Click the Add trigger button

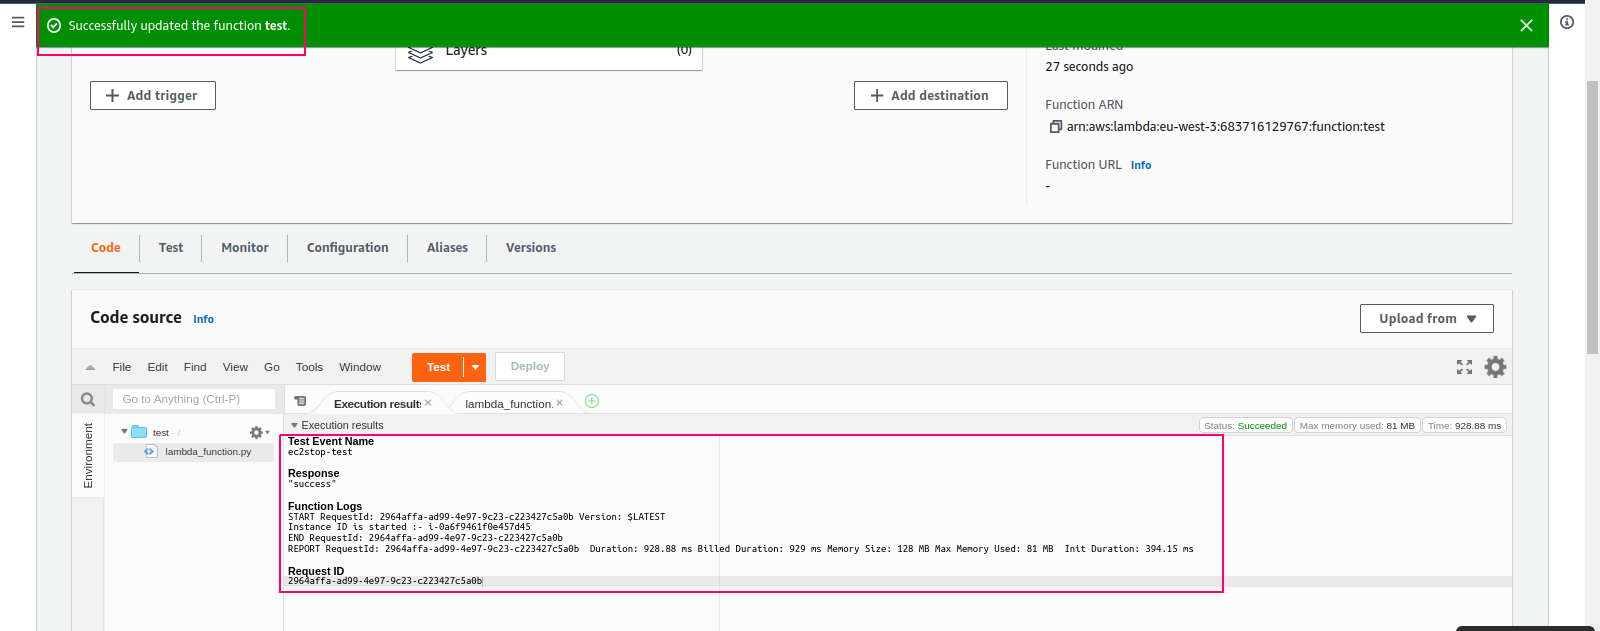coord(153,96)
